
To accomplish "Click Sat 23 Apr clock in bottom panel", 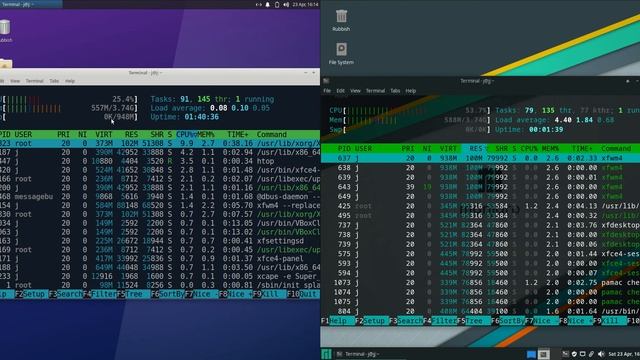I will (624, 354).
